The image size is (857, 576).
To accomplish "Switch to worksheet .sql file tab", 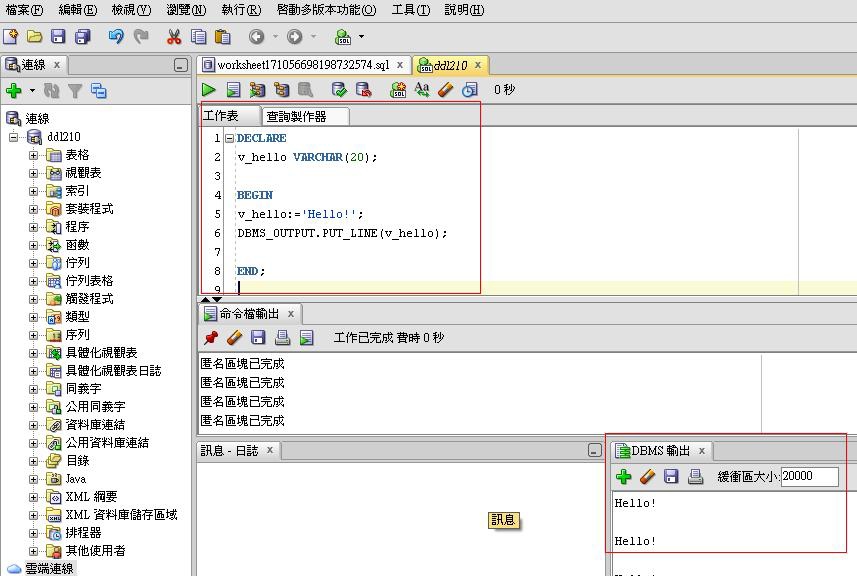I will (302, 65).
